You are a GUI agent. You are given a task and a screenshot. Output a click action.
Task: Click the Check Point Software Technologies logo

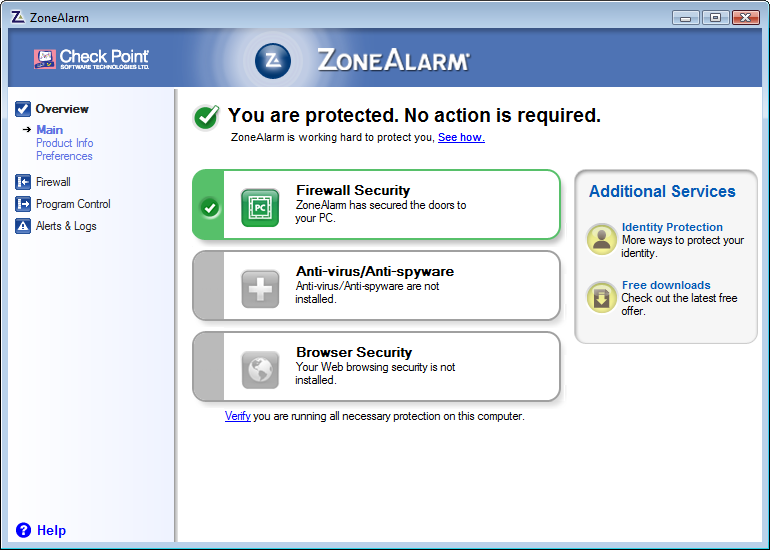pyautogui.click(x=91, y=59)
